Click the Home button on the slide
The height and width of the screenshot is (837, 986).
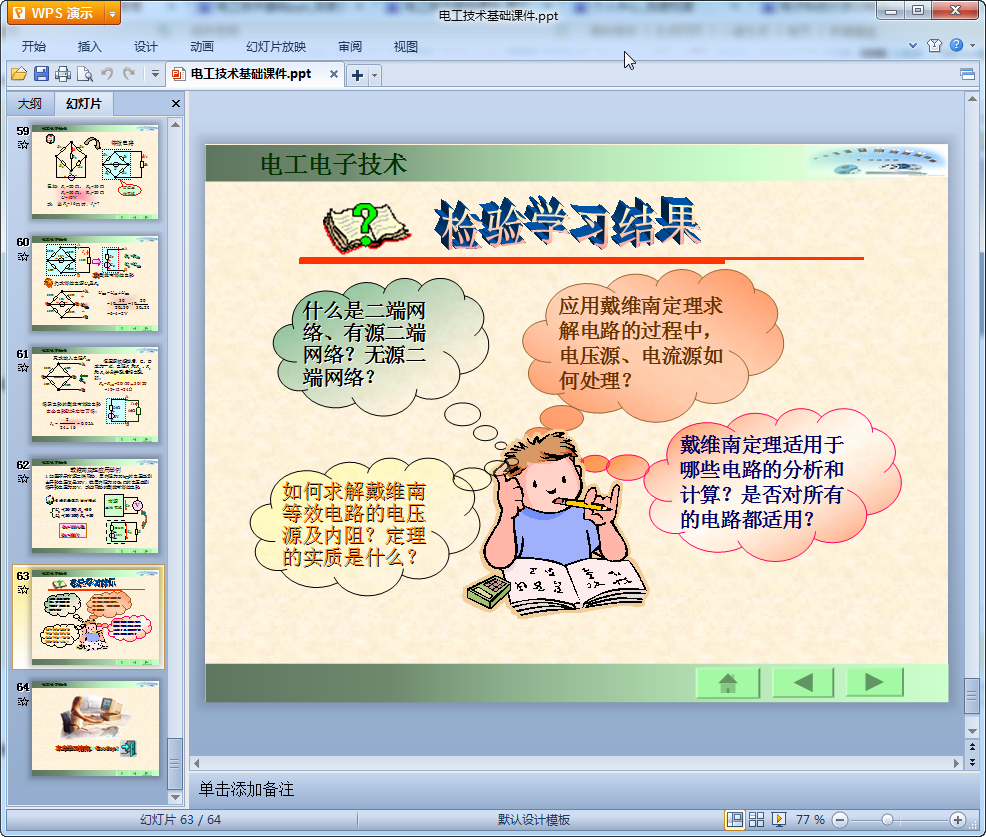(728, 682)
